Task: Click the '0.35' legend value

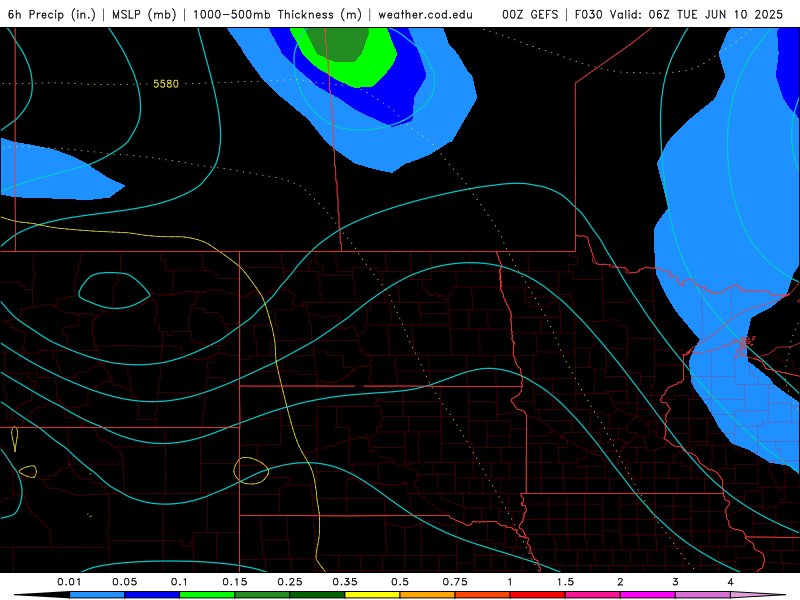Action: (x=345, y=582)
